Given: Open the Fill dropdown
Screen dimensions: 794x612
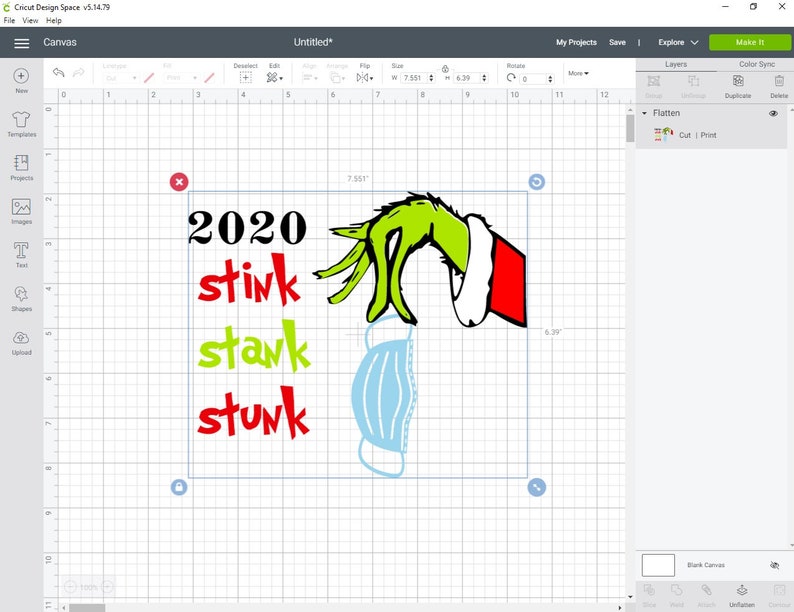Looking at the screenshot, I should (181, 78).
